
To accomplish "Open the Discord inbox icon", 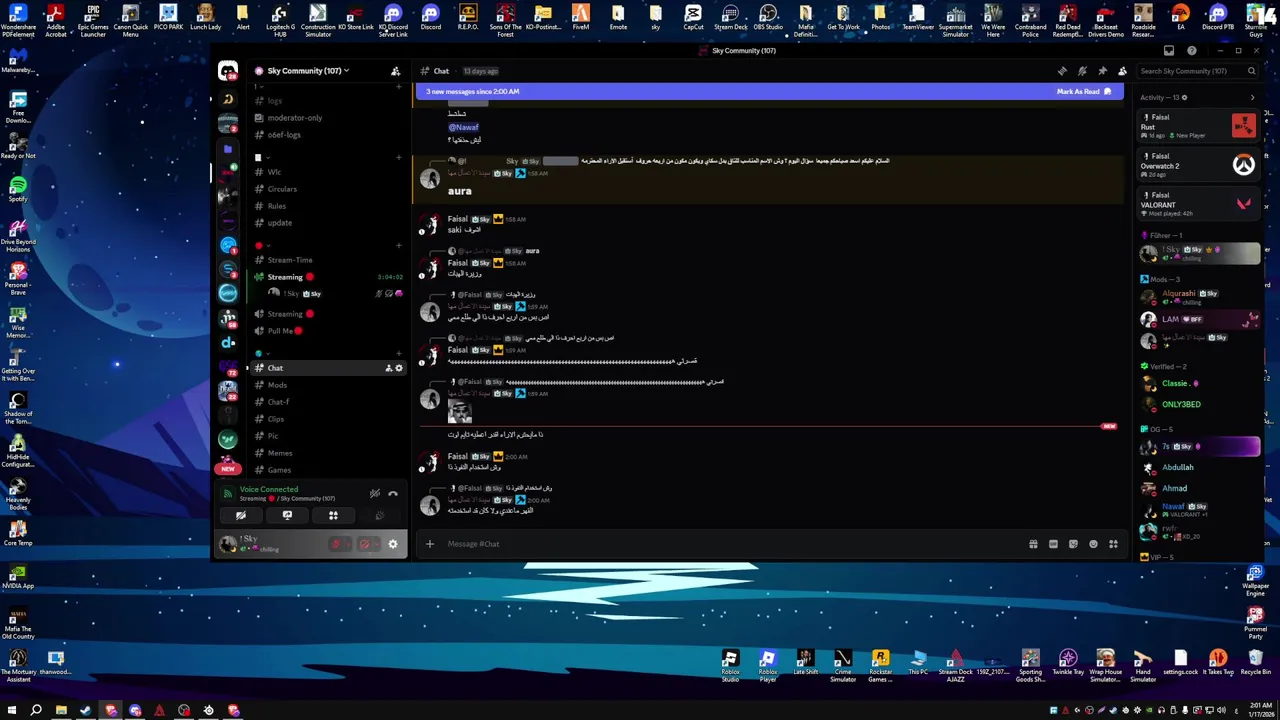I will point(1169,50).
